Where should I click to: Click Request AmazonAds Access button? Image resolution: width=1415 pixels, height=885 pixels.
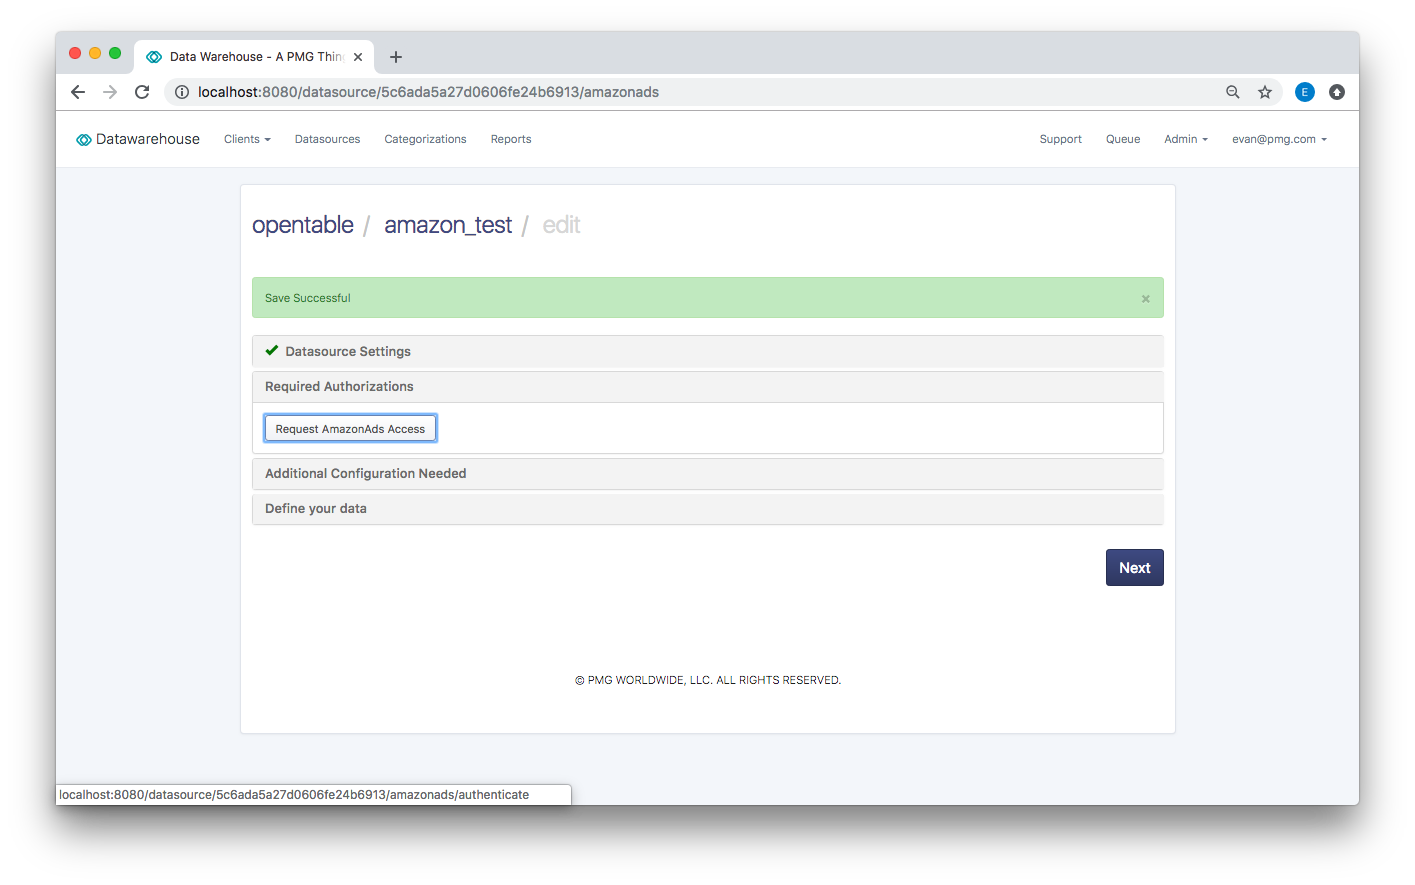point(350,429)
